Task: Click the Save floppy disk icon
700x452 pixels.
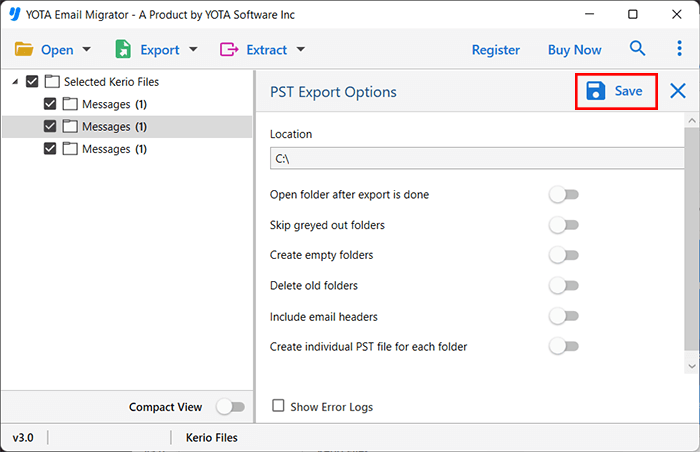Action: pyautogui.click(x=595, y=91)
